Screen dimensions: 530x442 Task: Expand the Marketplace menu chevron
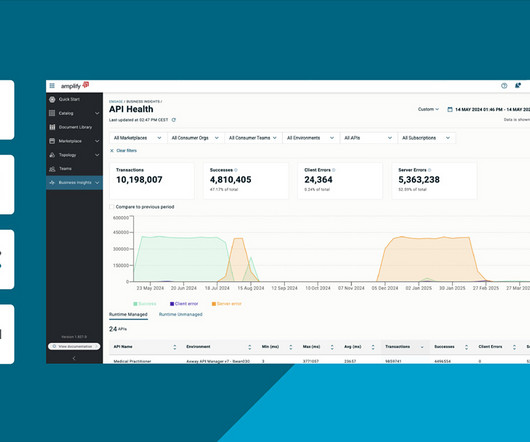tap(97, 141)
